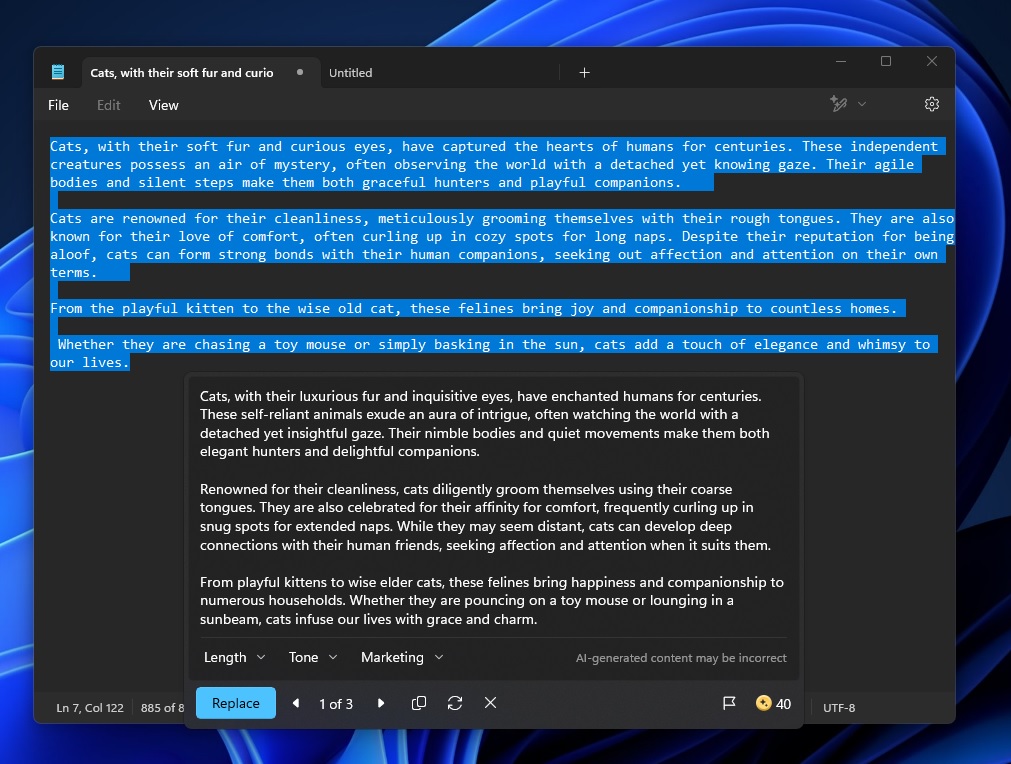The height and width of the screenshot is (764, 1011).
Task: Click in the rewritten paragraph starting 'Renowned for'
Action: [486, 517]
